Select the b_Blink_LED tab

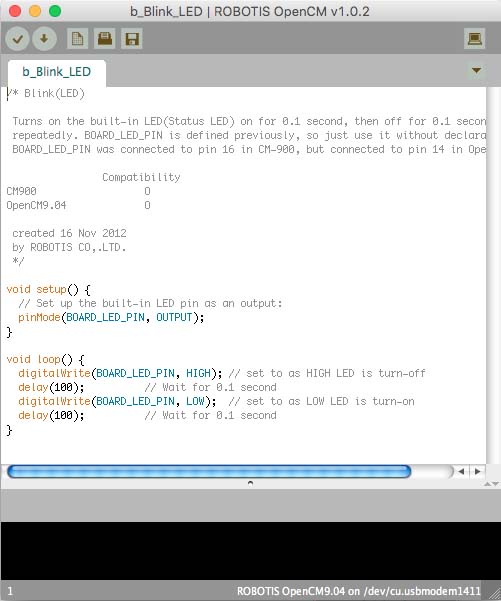[x=56, y=72]
